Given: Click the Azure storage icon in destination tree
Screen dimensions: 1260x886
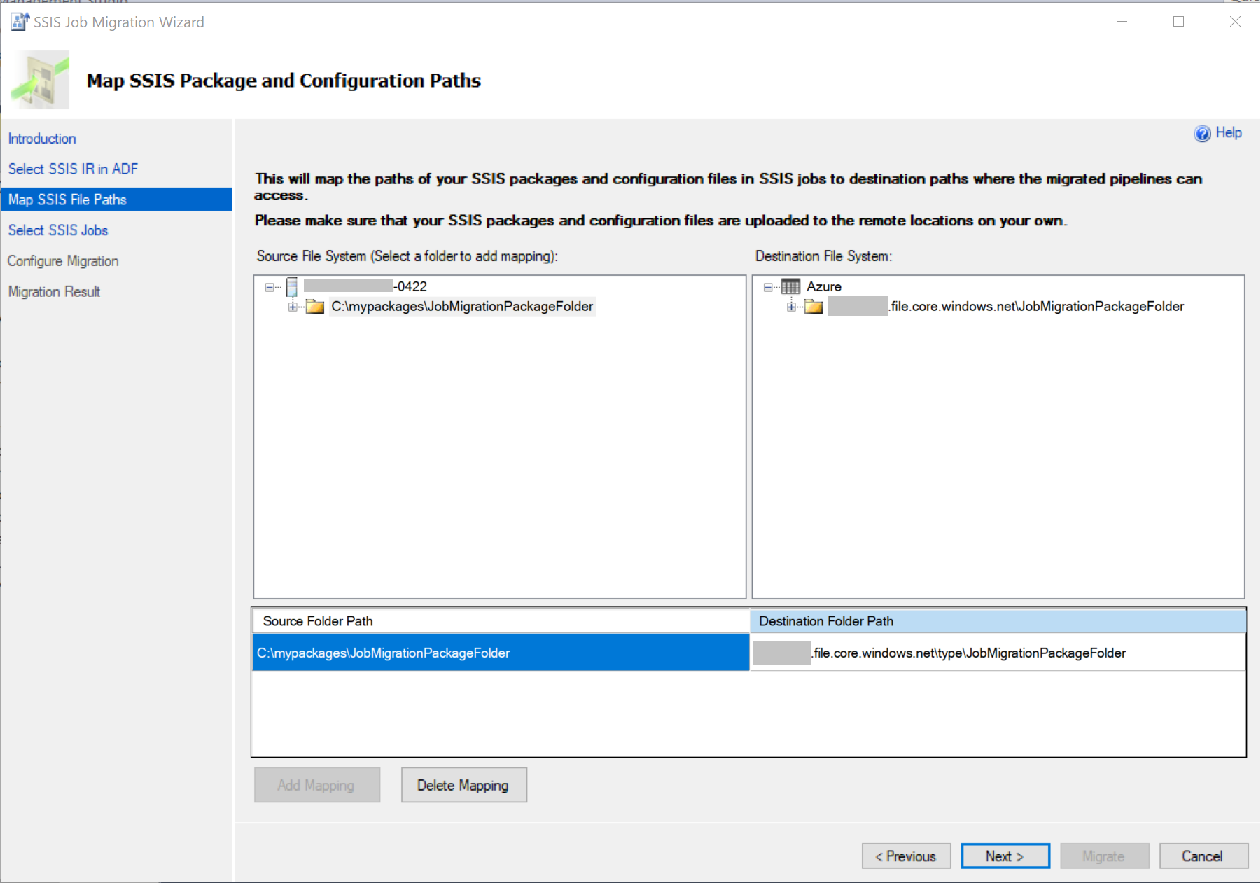Looking at the screenshot, I should pyautogui.click(x=790, y=287).
